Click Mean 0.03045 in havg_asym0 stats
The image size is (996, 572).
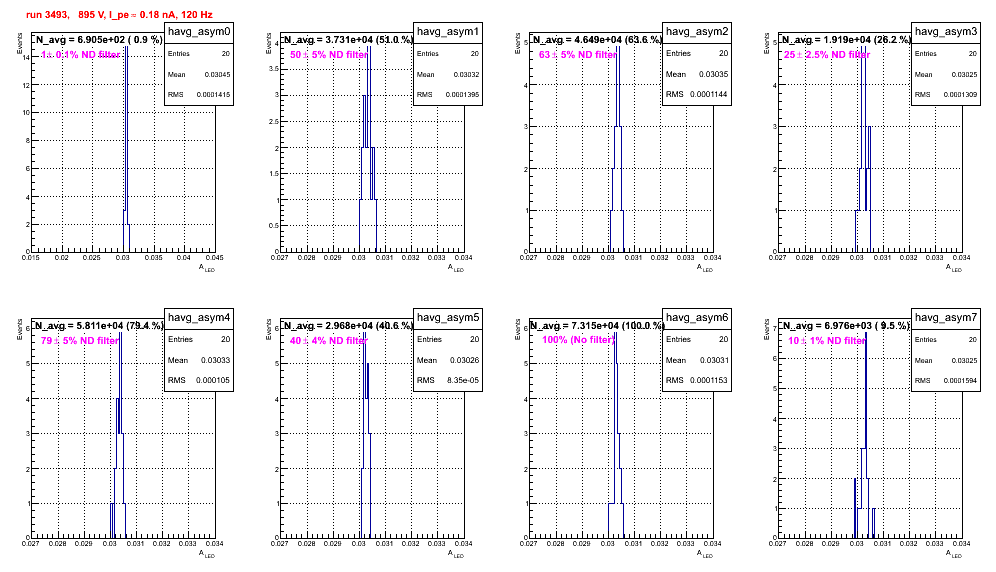[x=199, y=75]
